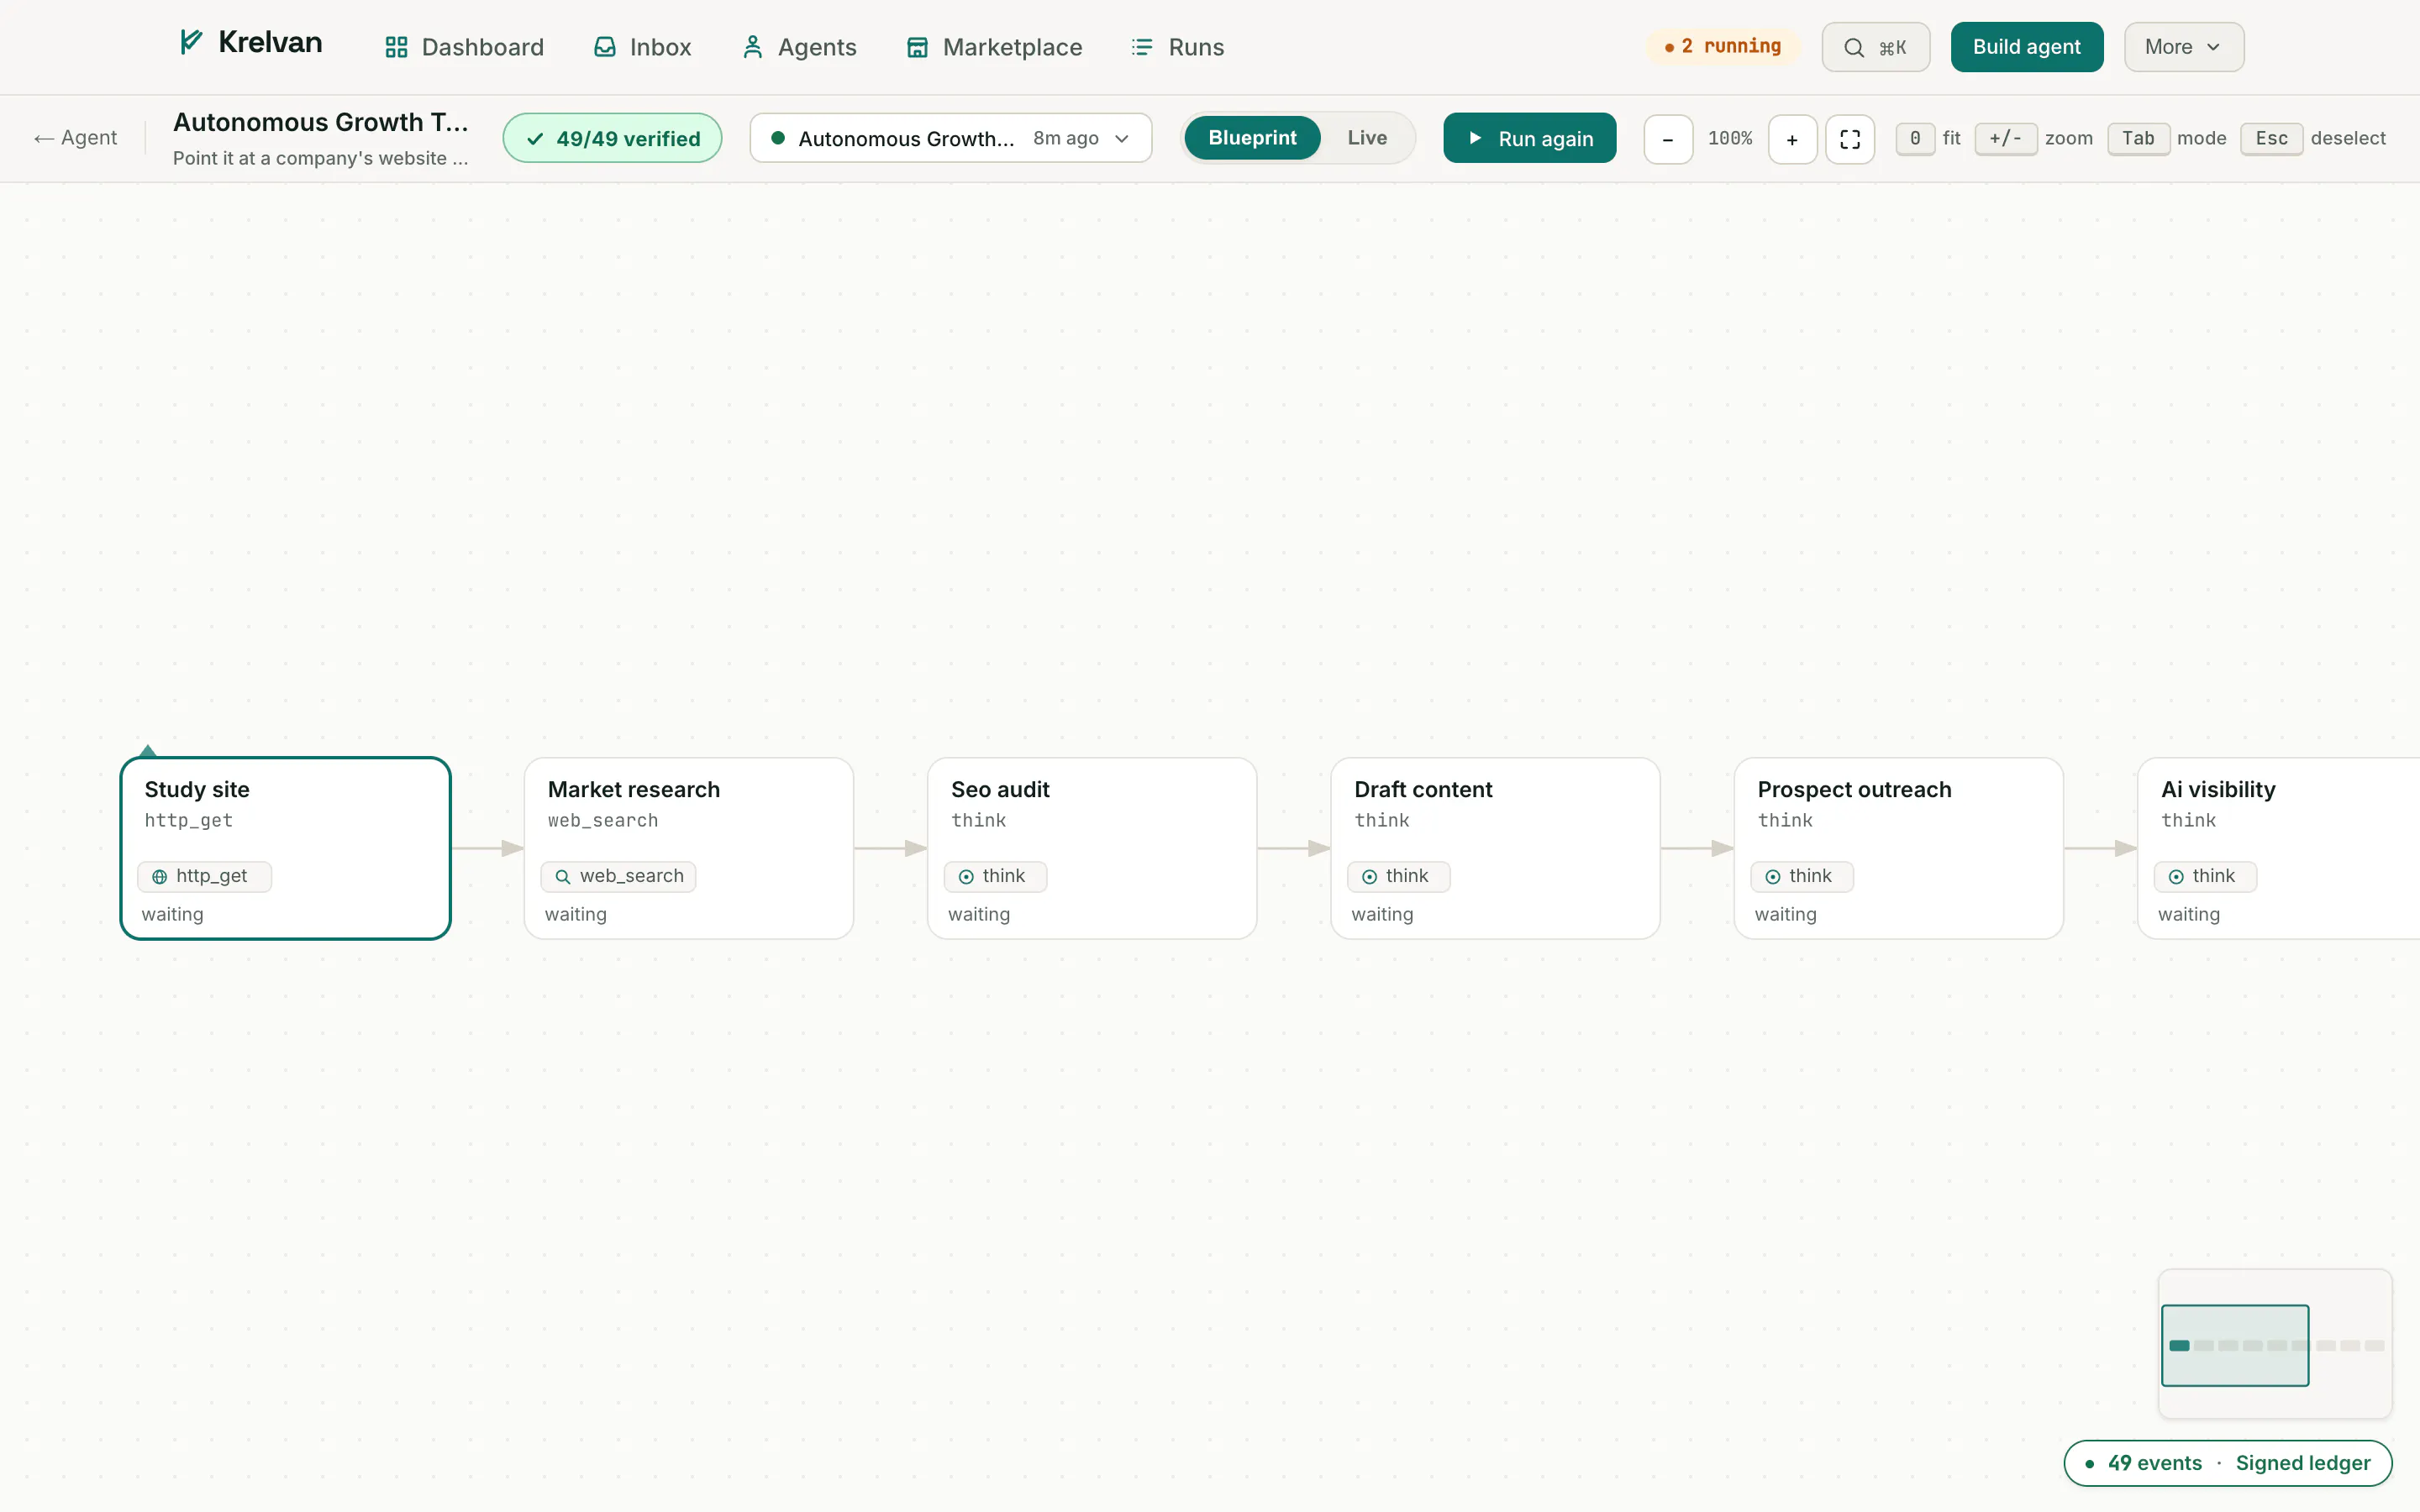This screenshot has width=2420, height=1512.
Task: Click the 49/49 verified badge
Action: [x=612, y=138]
